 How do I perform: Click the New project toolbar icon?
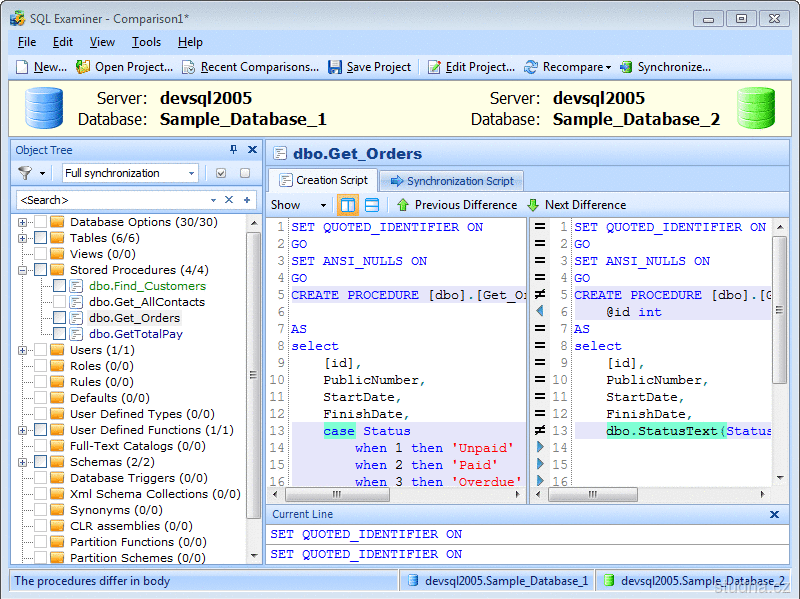[22, 67]
